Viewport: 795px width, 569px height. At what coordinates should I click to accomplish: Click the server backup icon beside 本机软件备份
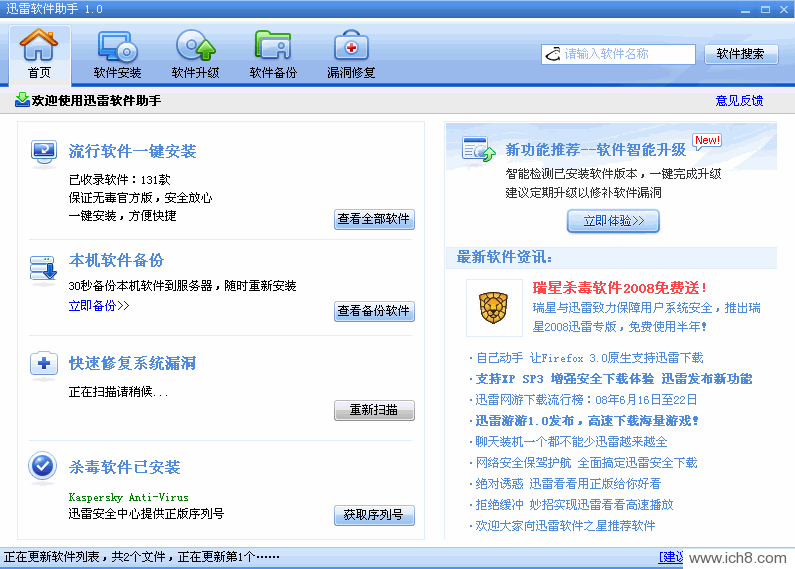coord(43,268)
